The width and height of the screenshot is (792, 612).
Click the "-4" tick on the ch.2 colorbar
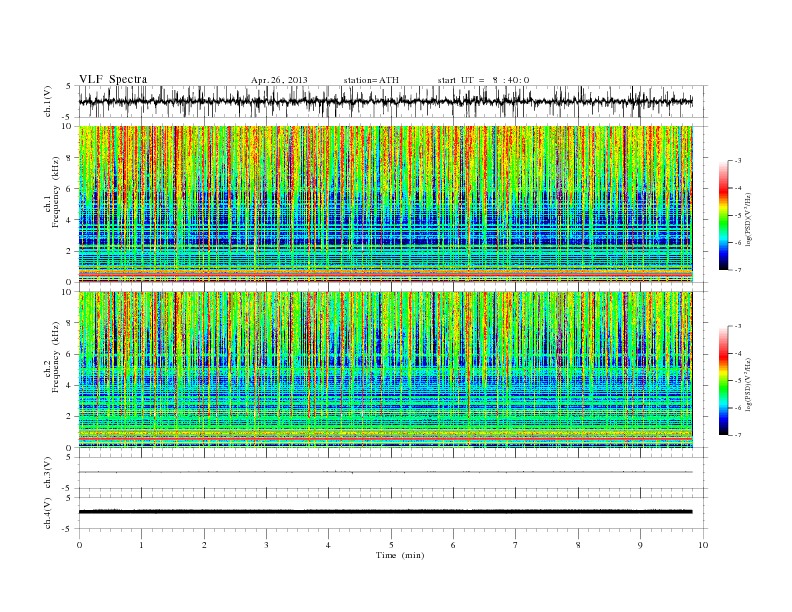[x=738, y=353]
